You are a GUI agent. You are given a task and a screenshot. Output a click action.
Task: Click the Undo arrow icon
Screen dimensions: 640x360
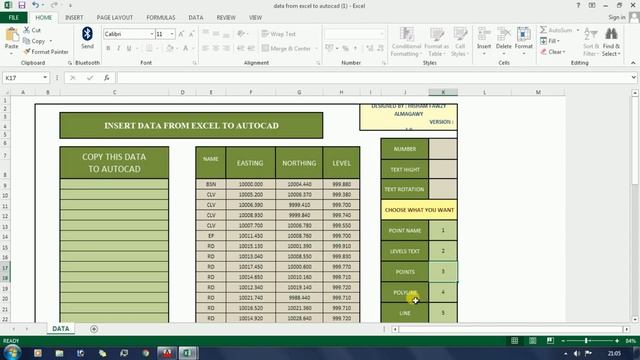35,5
